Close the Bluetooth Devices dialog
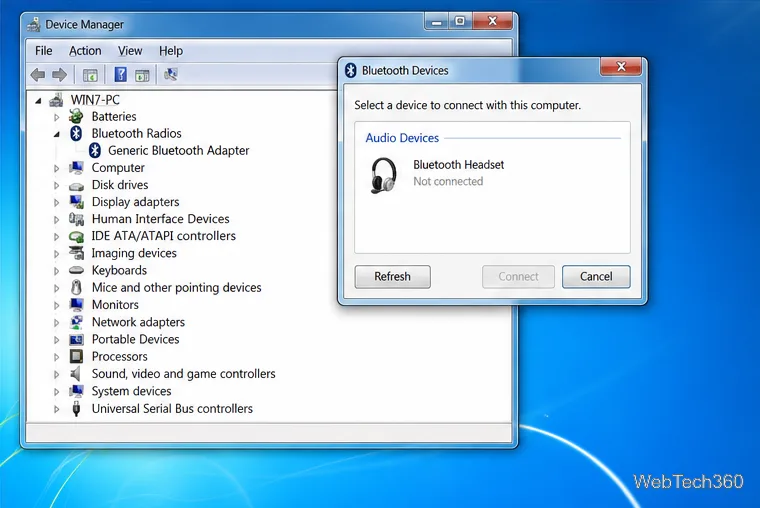 (x=621, y=67)
